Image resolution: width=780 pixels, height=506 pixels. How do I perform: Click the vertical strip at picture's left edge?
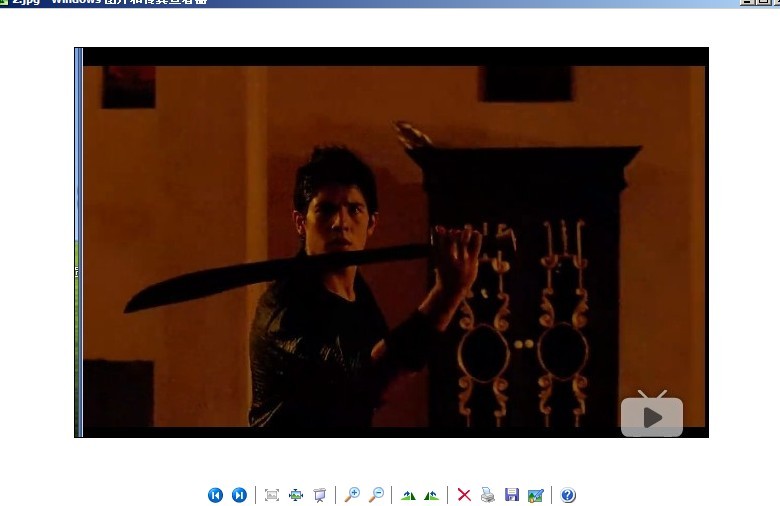coord(78,242)
